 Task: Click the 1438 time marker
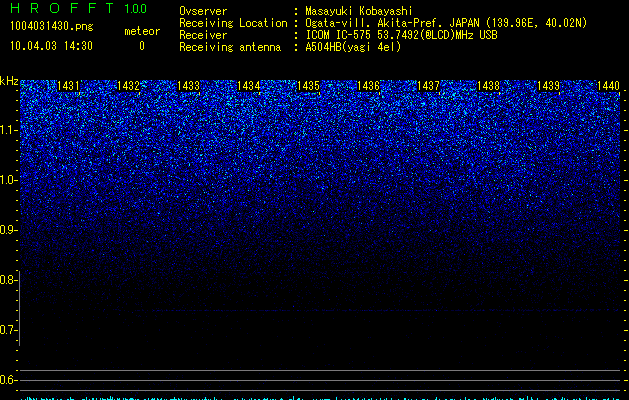tap(488, 86)
